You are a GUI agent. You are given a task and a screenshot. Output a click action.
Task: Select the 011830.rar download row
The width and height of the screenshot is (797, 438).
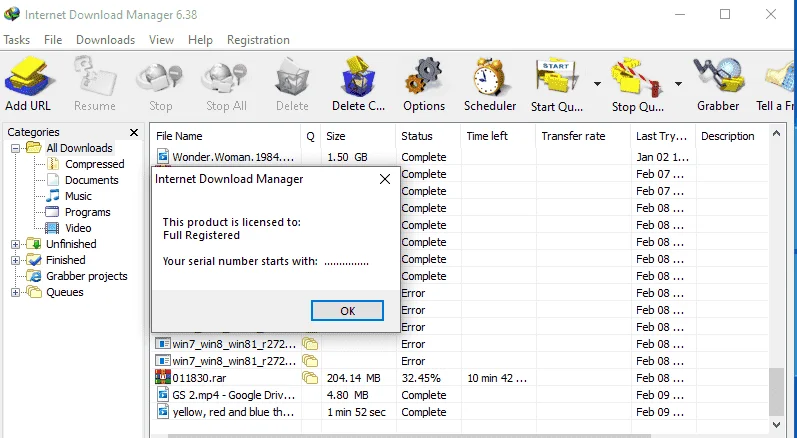coord(459,378)
